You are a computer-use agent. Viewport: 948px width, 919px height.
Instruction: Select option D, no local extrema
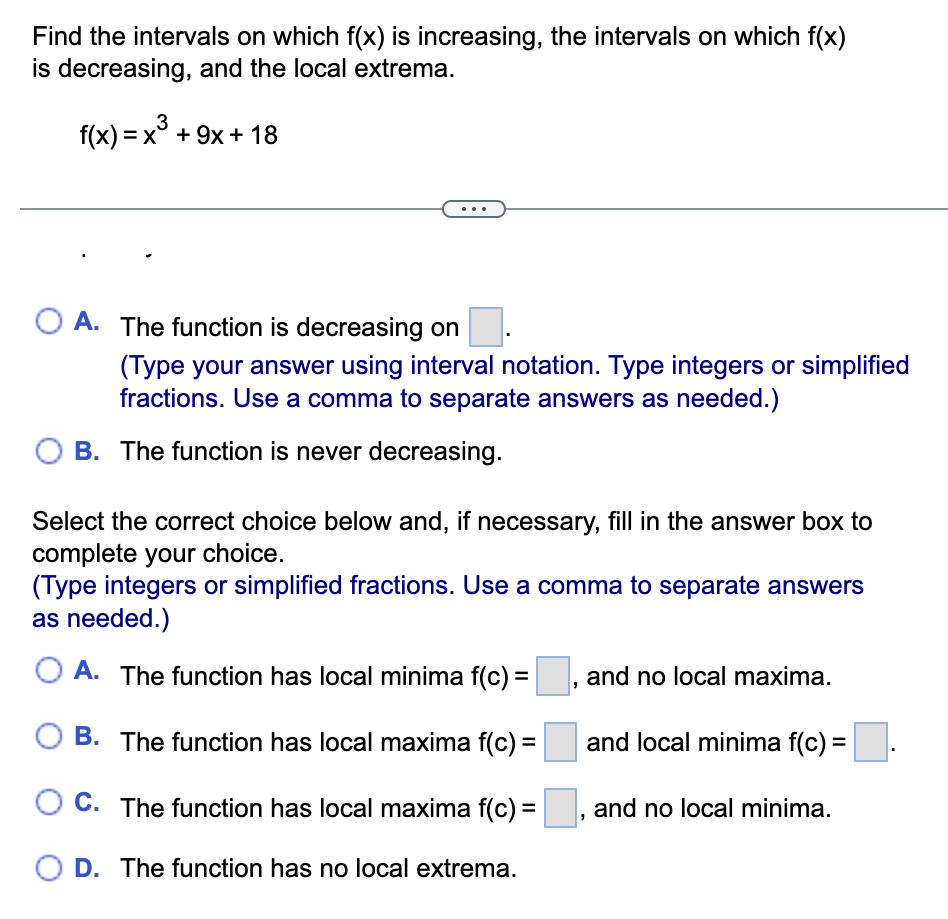47,868
